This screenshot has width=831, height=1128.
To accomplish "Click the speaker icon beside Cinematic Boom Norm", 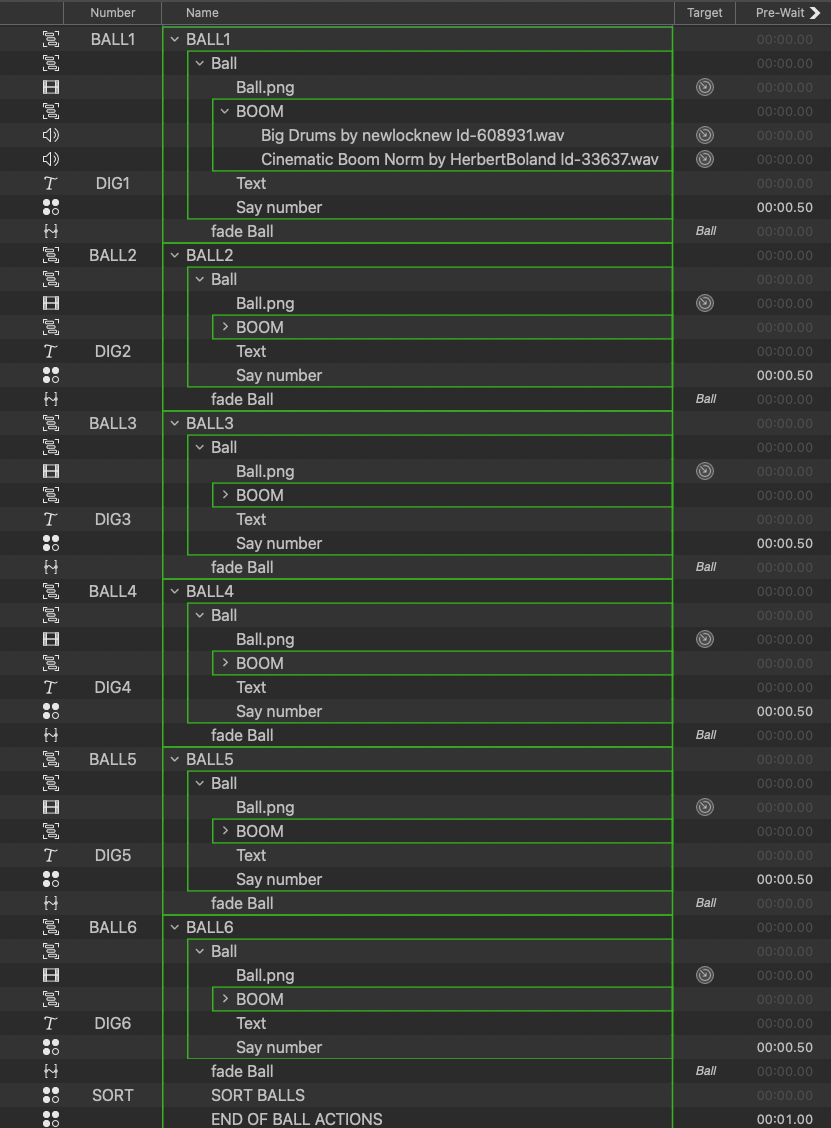I will click(51, 159).
